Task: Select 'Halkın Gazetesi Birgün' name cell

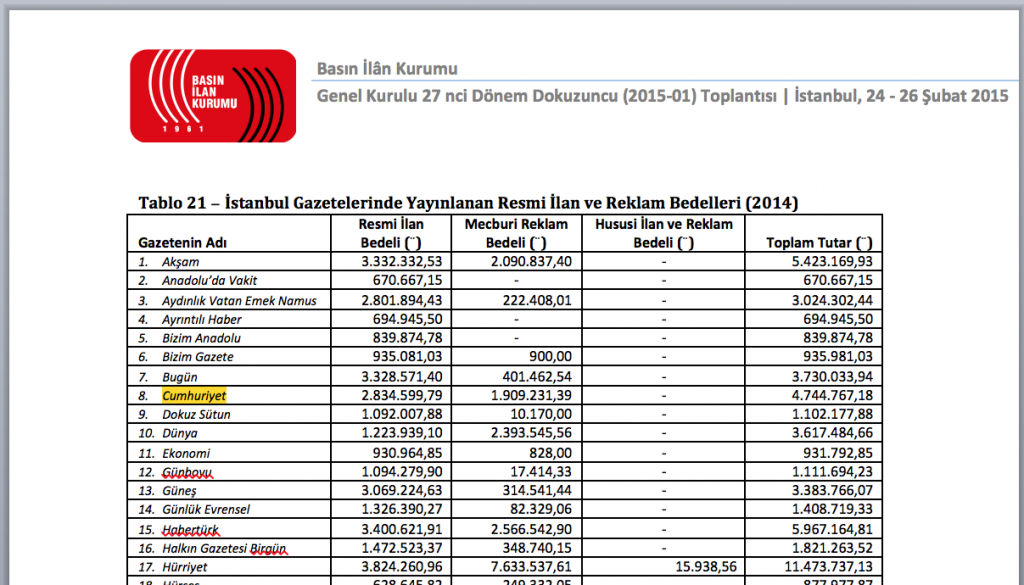Action: [x=224, y=549]
